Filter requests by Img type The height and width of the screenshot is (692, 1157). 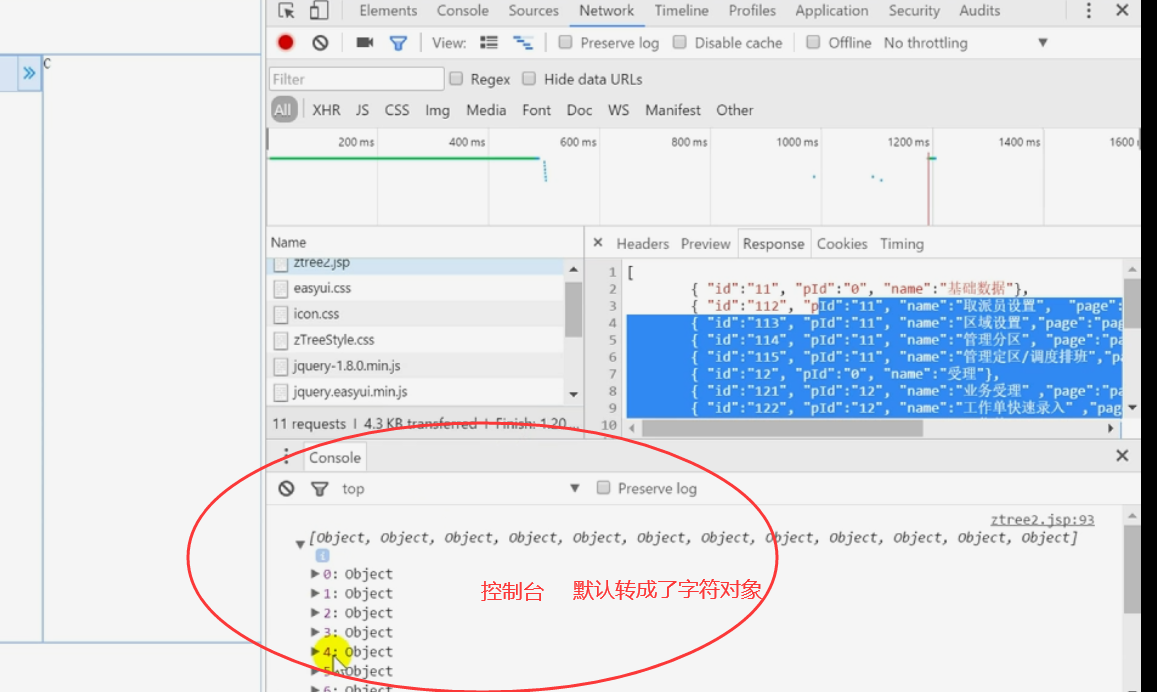pyautogui.click(x=438, y=110)
